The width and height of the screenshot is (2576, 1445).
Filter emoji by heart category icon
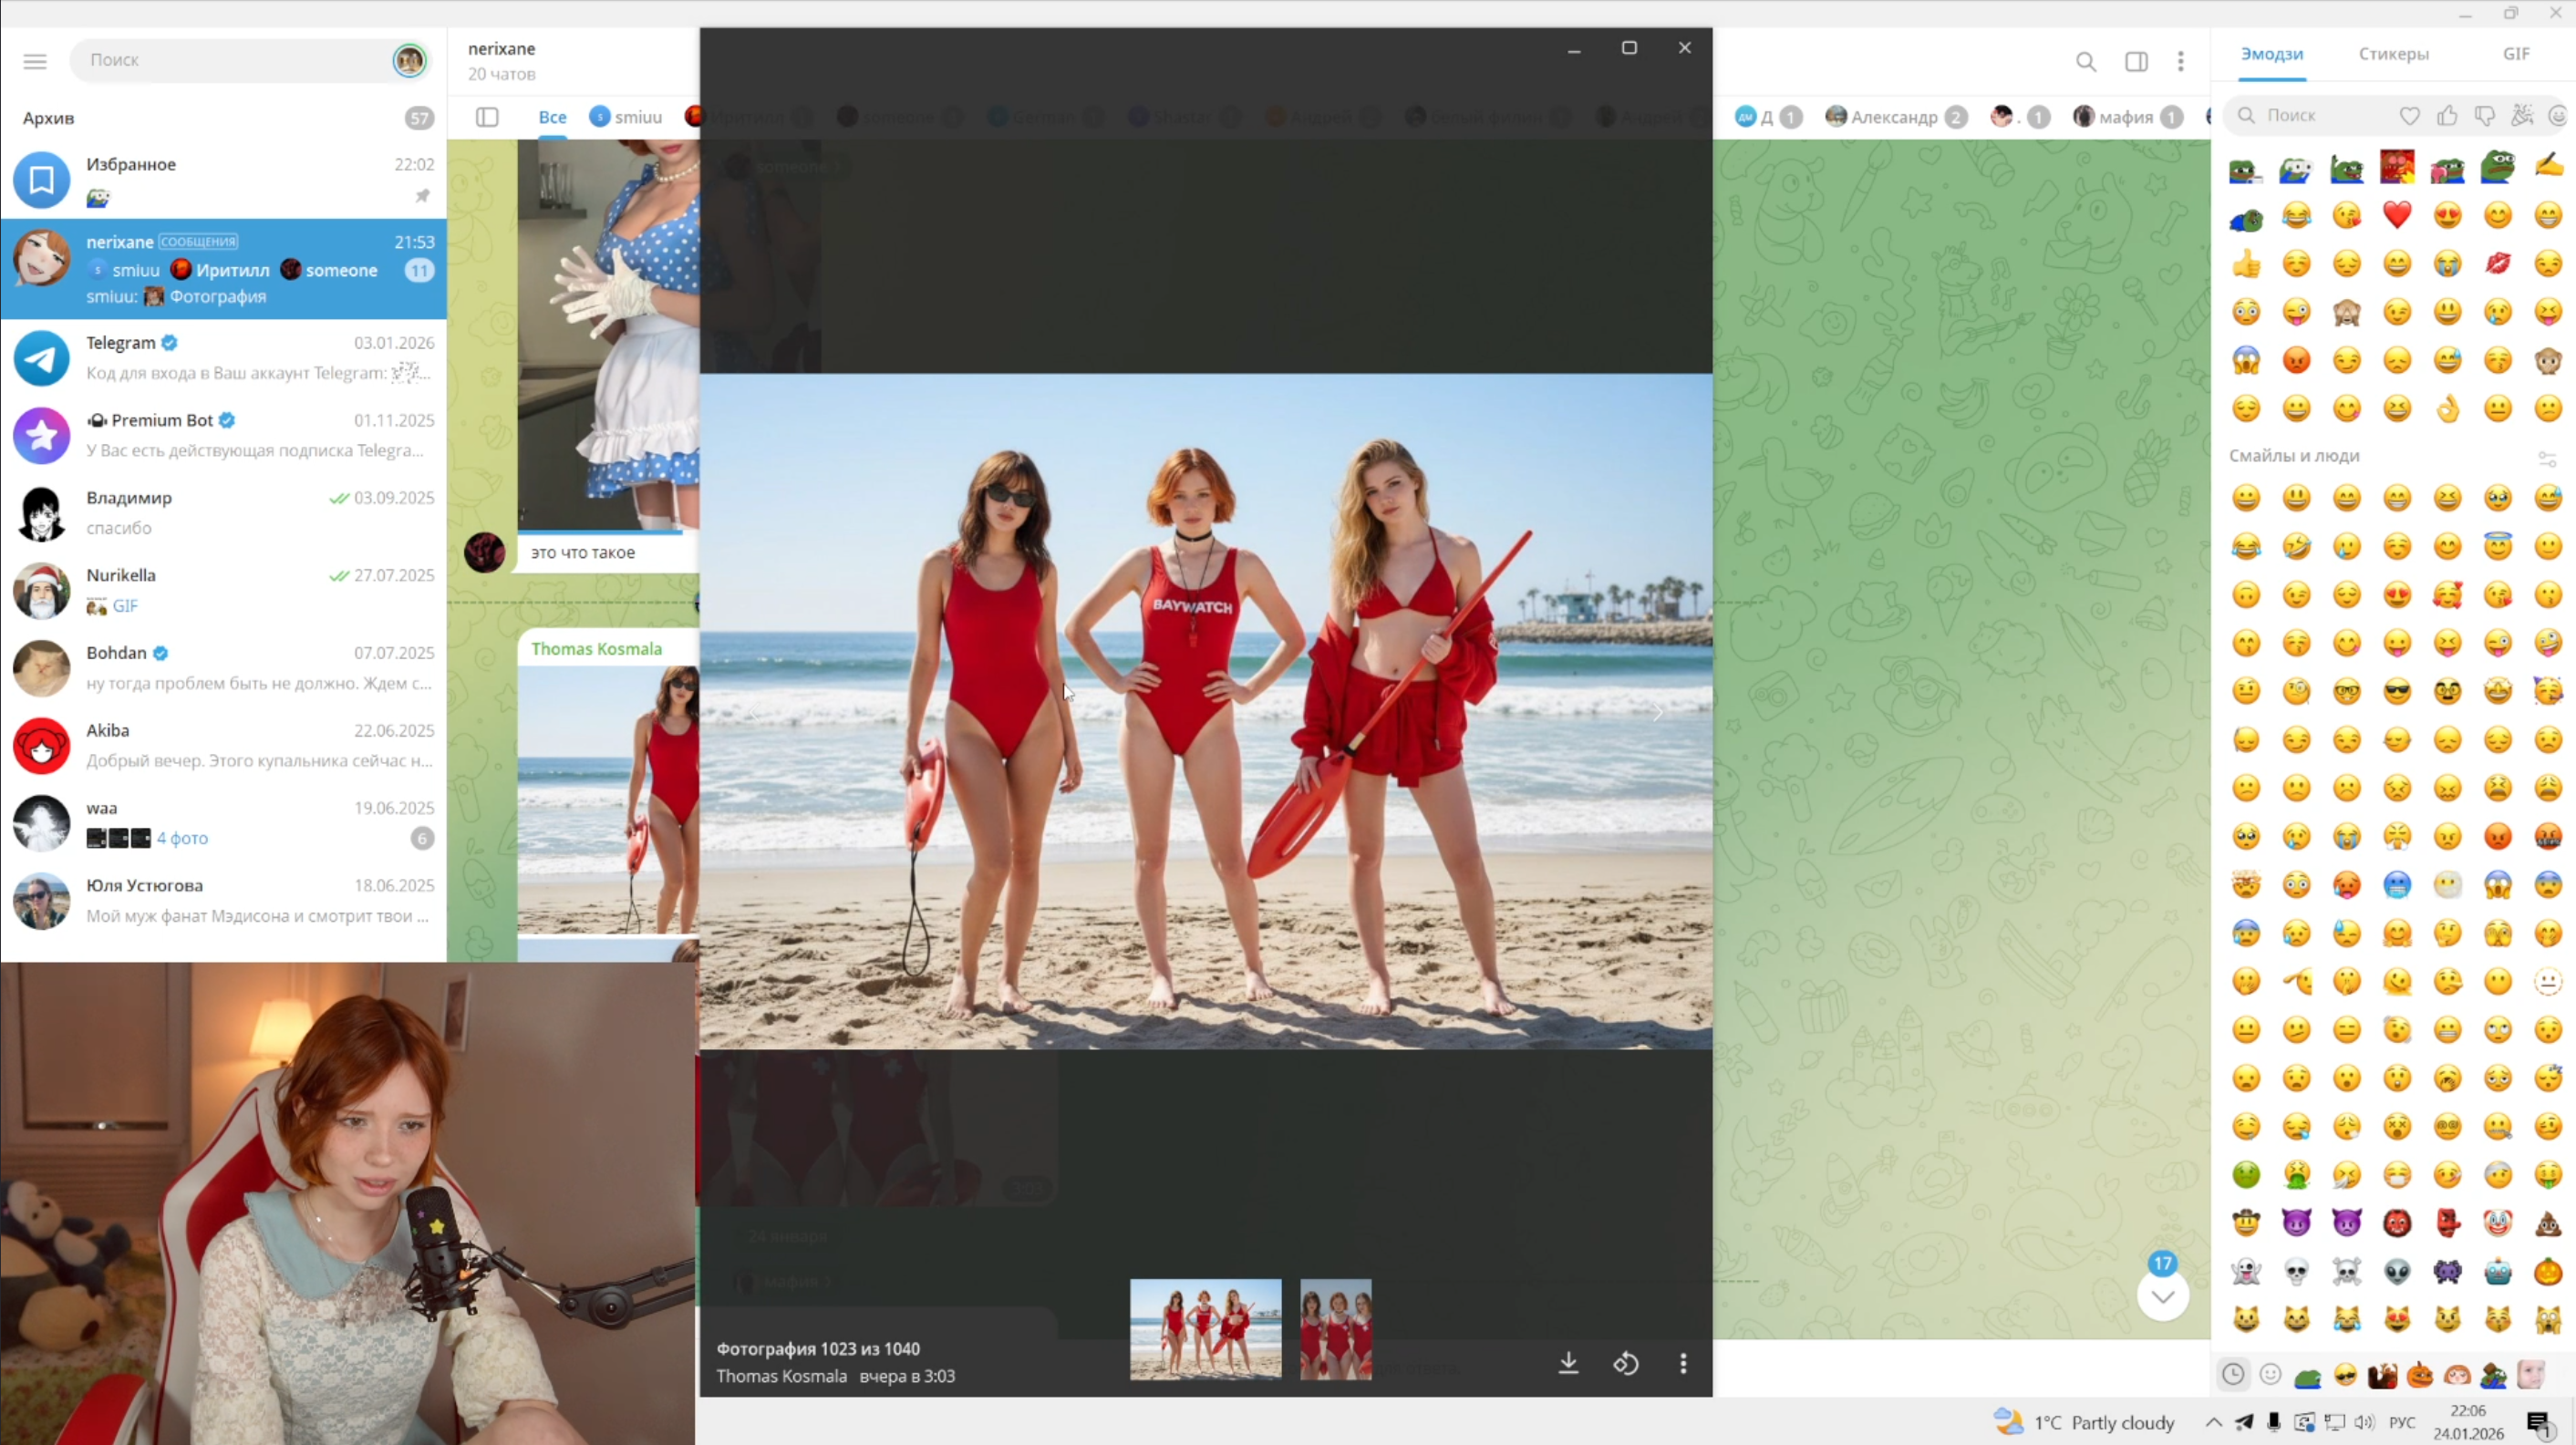point(2409,116)
